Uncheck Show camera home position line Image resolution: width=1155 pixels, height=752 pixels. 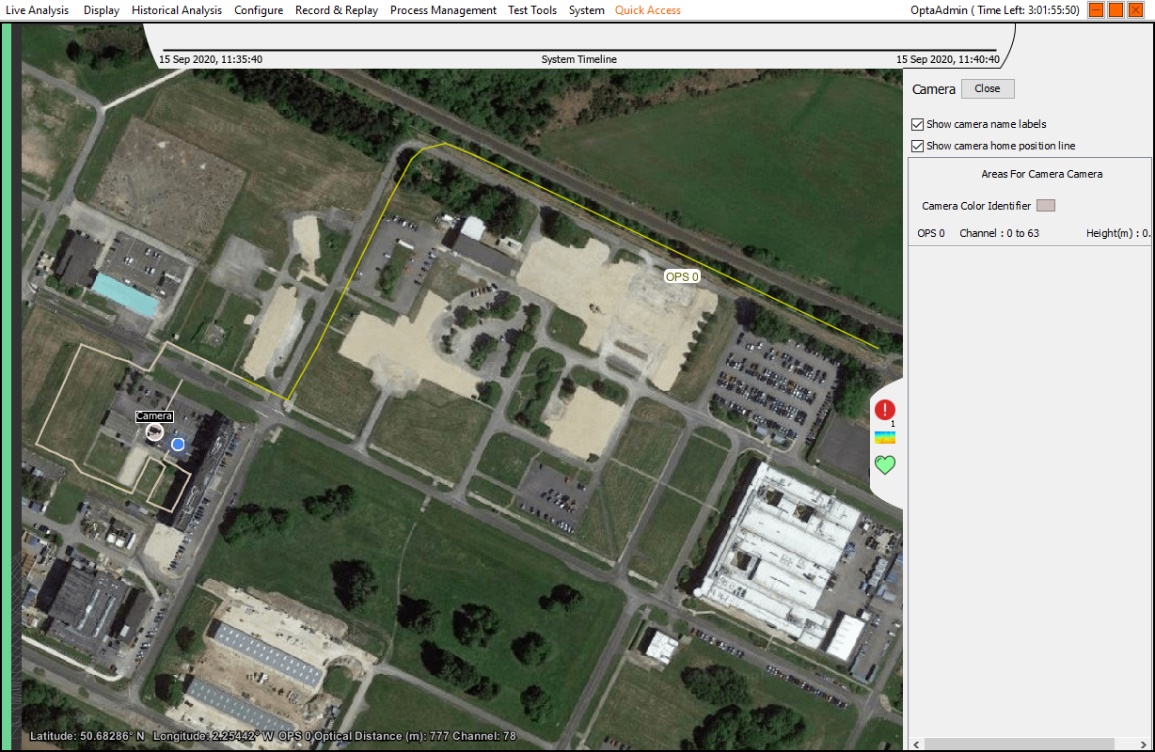918,146
